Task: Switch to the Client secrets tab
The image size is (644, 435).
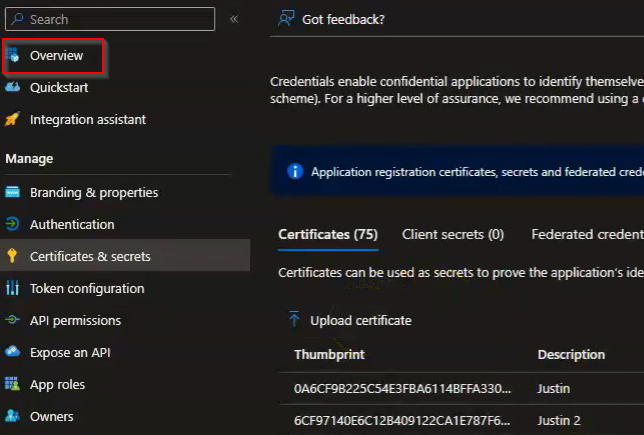Action: point(452,235)
